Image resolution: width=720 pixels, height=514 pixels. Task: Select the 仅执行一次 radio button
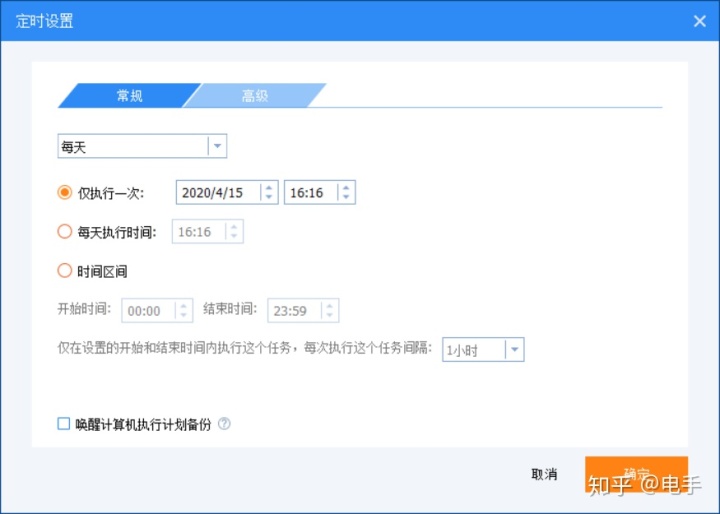(65, 192)
